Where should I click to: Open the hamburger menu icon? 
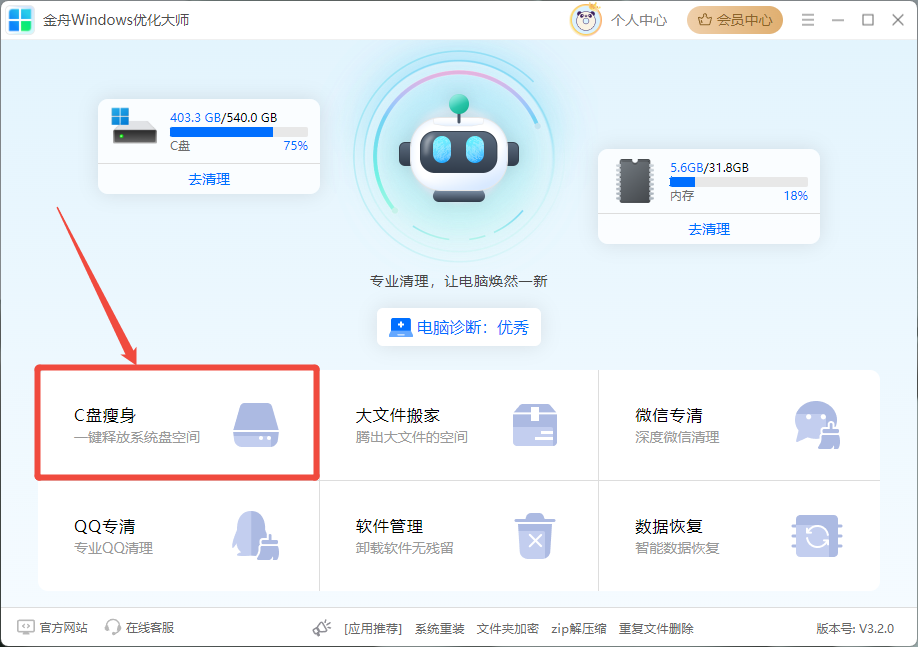808,20
